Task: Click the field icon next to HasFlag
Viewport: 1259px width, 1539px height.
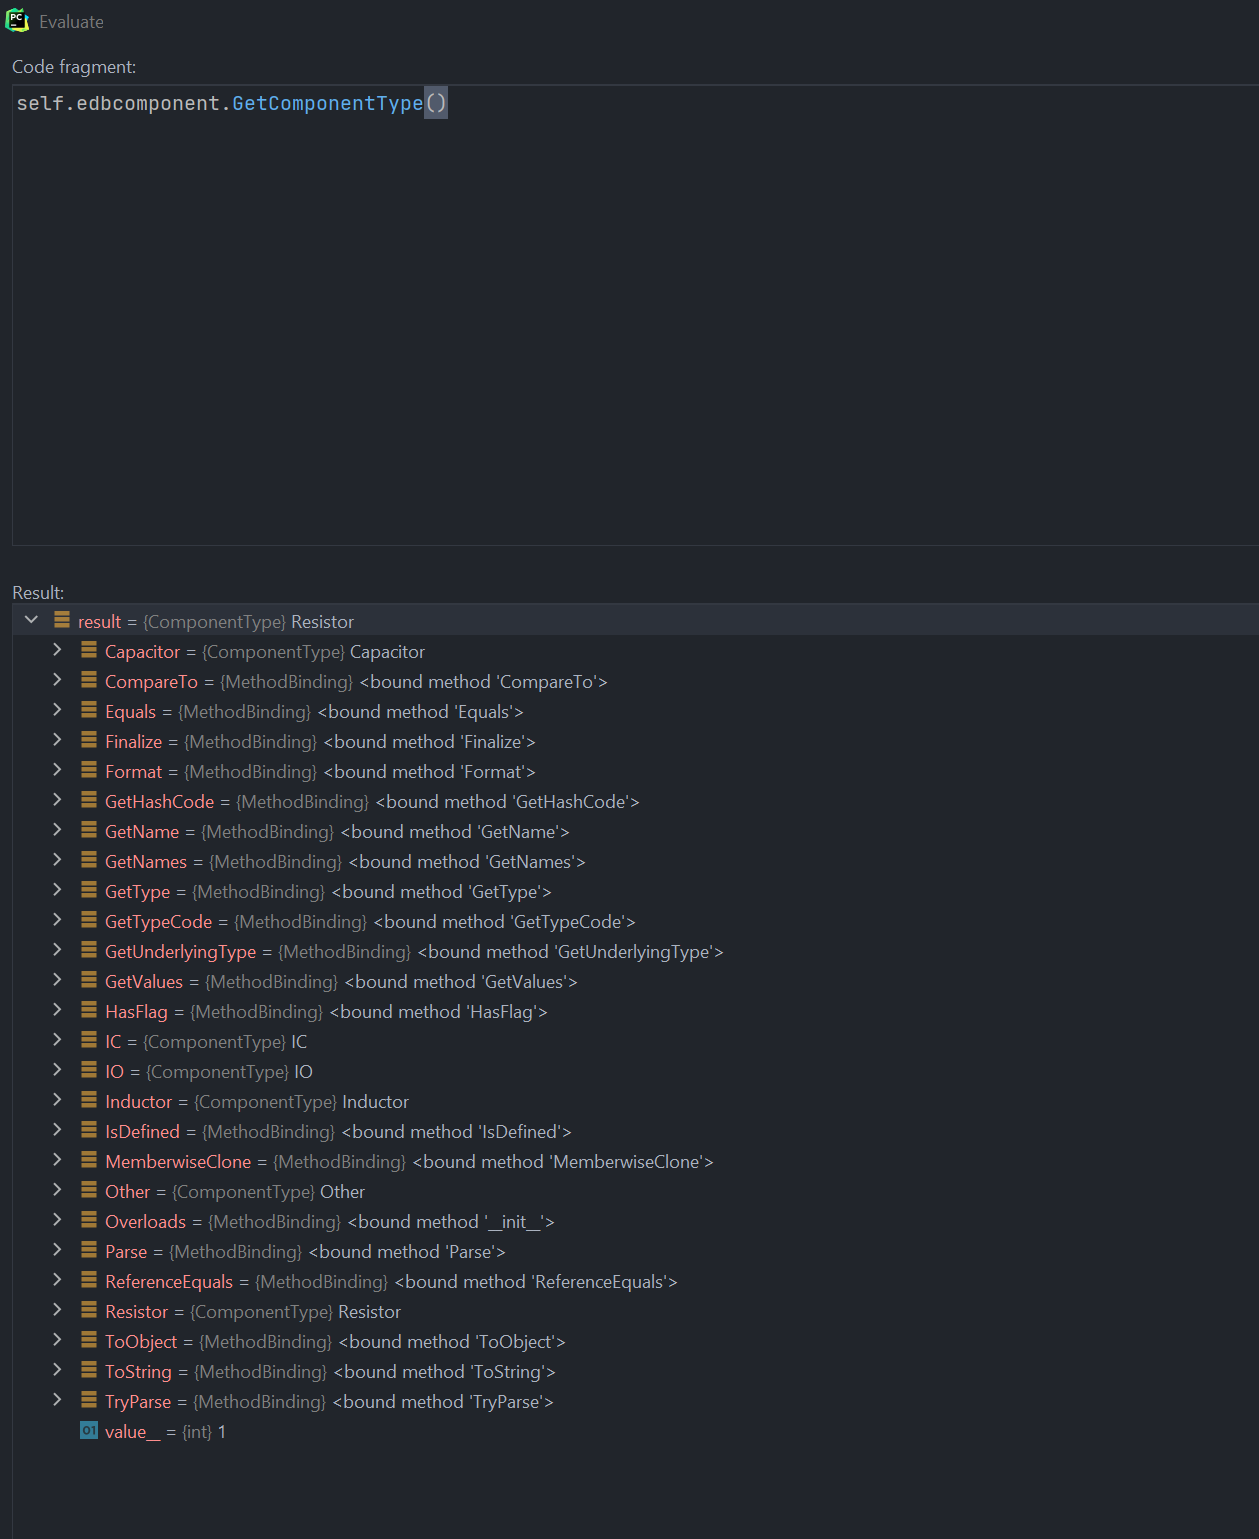Action: [x=88, y=1010]
